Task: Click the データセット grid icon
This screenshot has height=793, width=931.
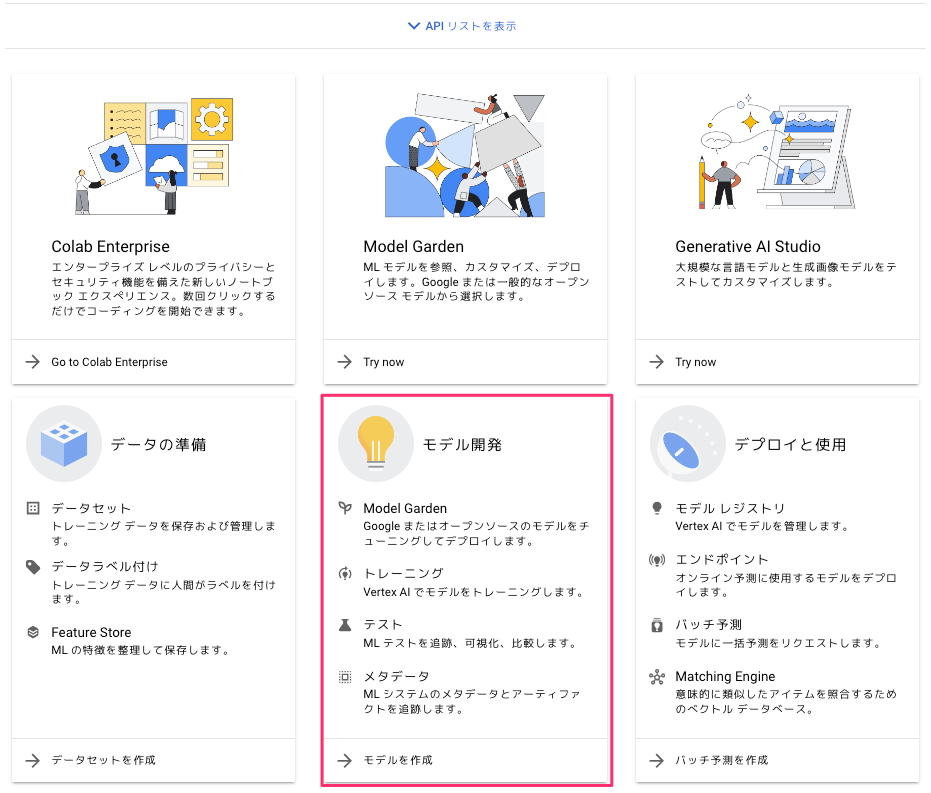Action: (33, 508)
